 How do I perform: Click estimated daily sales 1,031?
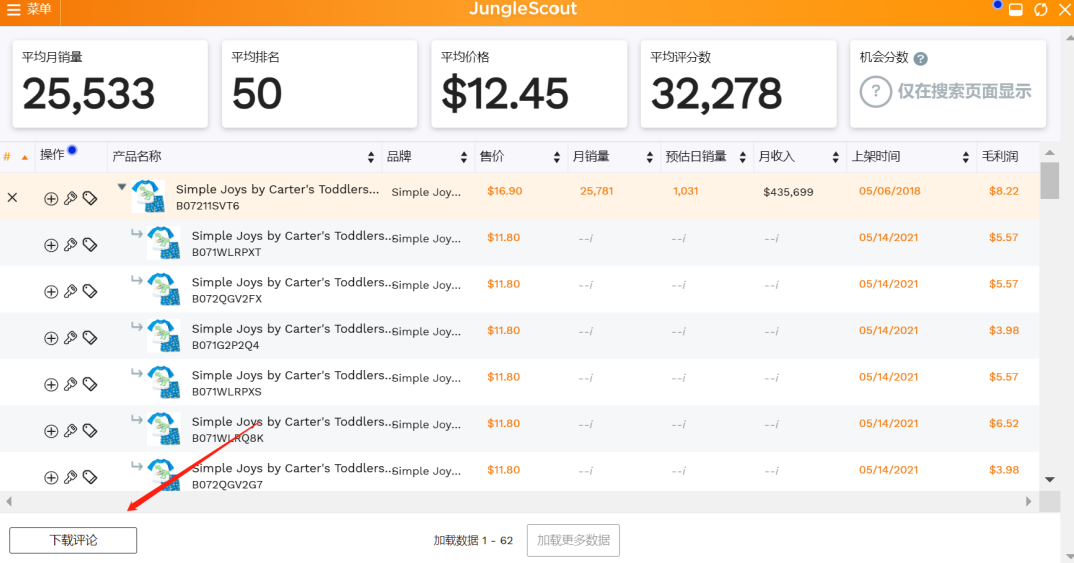(x=686, y=191)
